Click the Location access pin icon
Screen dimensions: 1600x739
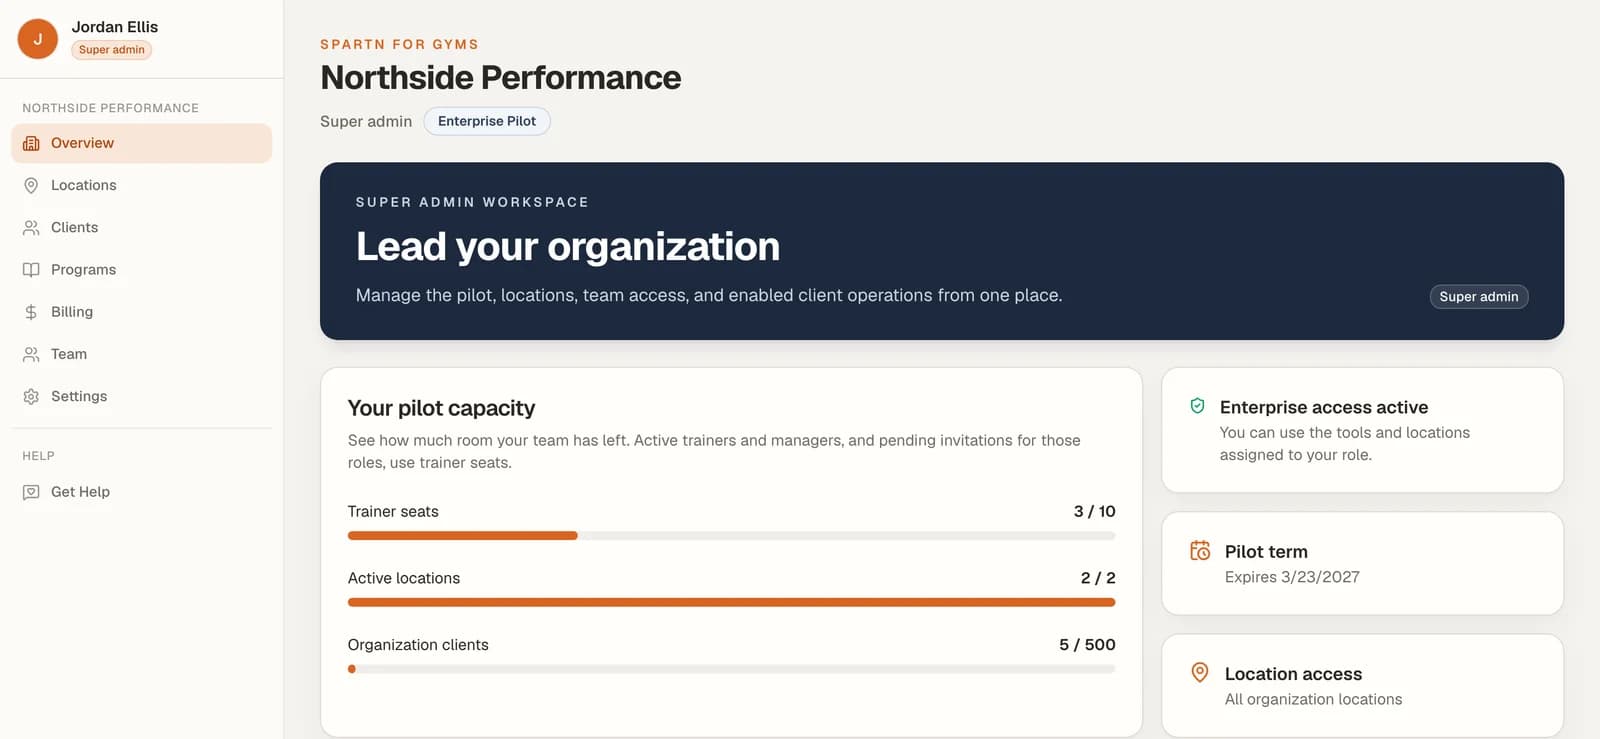(x=1200, y=673)
